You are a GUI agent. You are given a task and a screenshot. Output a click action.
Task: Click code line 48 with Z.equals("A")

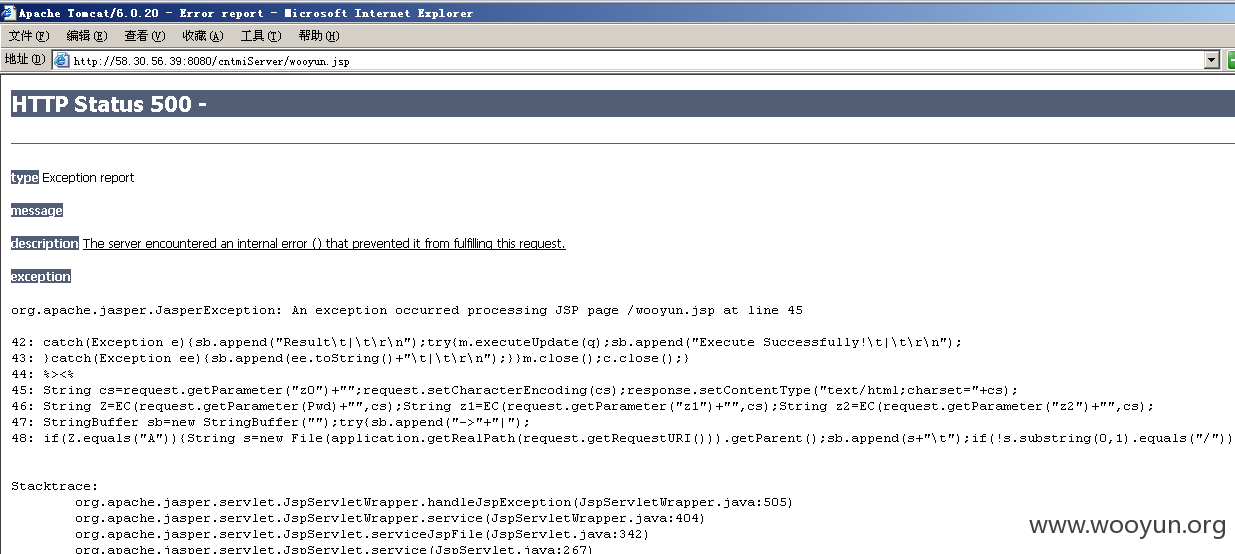pos(623,438)
